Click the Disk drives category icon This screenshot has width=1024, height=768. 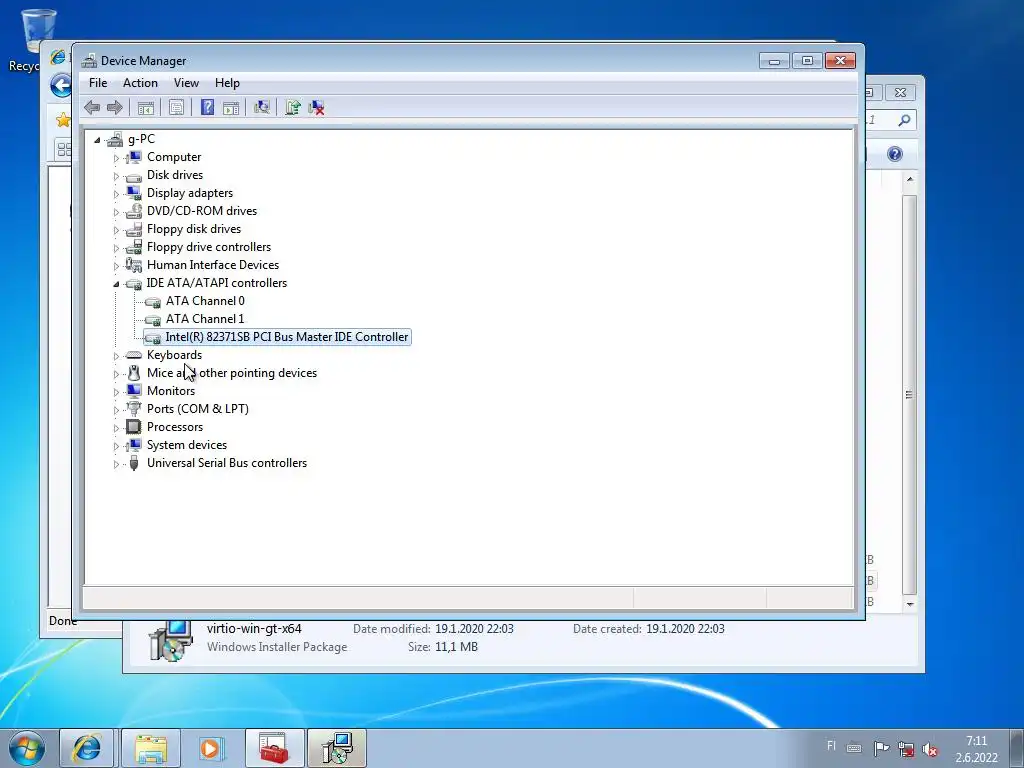coord(133,176)
